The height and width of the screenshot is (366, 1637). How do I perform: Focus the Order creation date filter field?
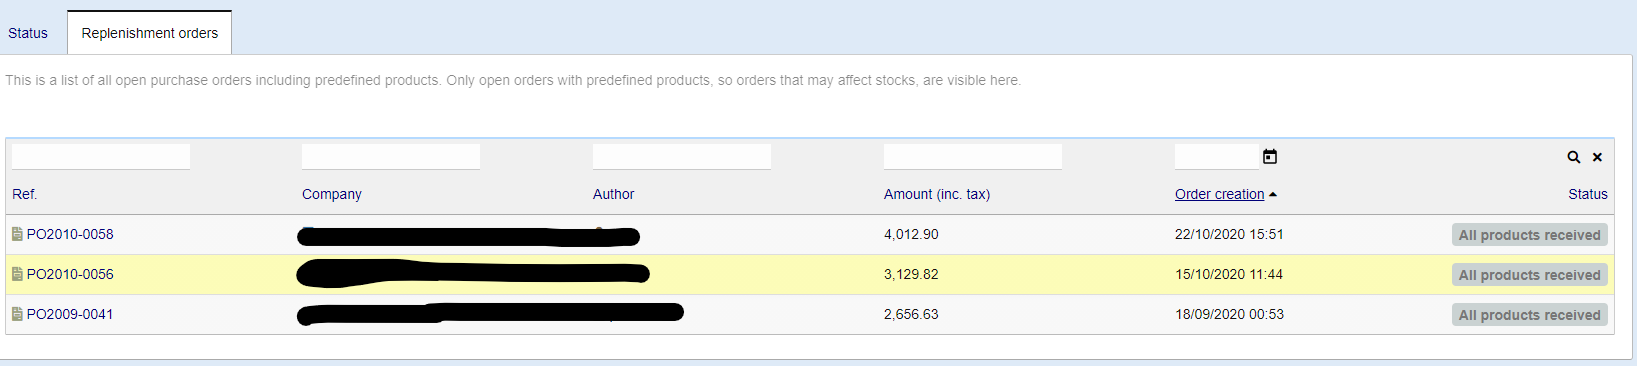point(1217,156)
